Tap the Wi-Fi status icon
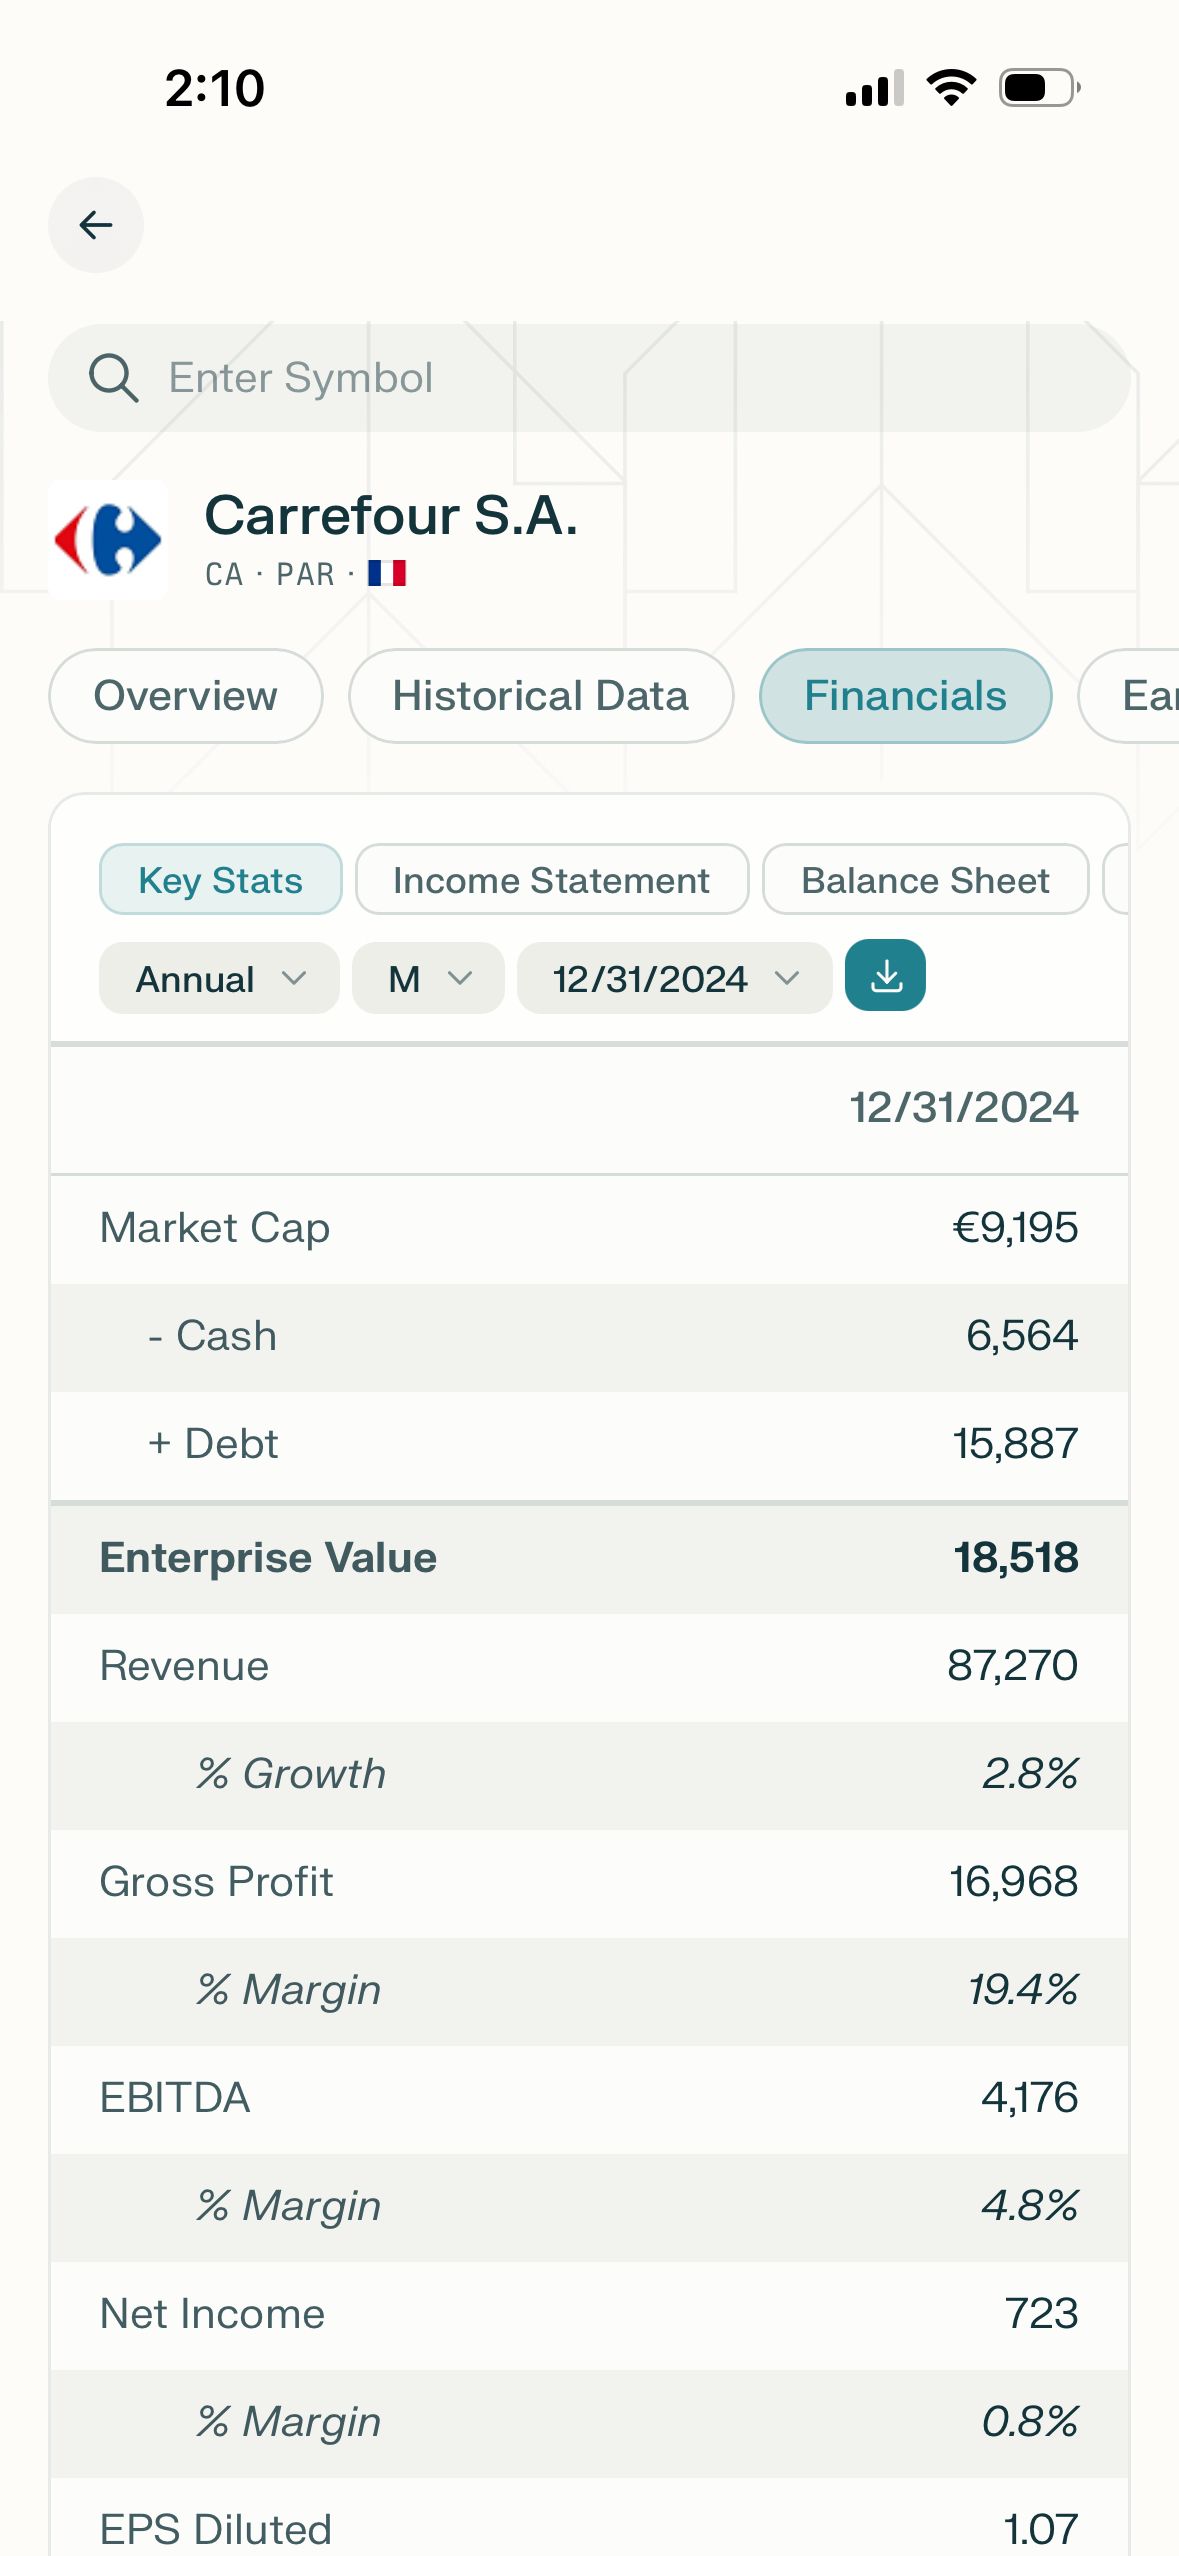 951,88
